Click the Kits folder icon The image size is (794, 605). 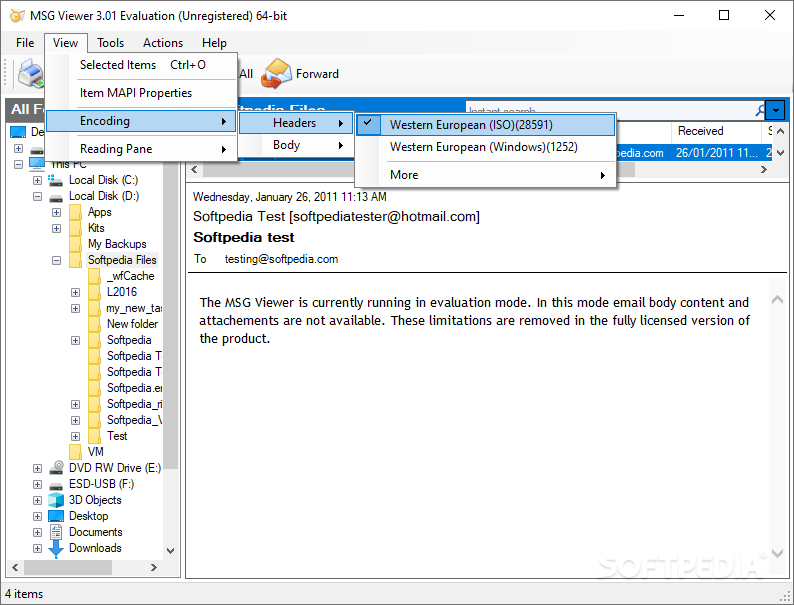pyautogui.click(x=75, y=228)
